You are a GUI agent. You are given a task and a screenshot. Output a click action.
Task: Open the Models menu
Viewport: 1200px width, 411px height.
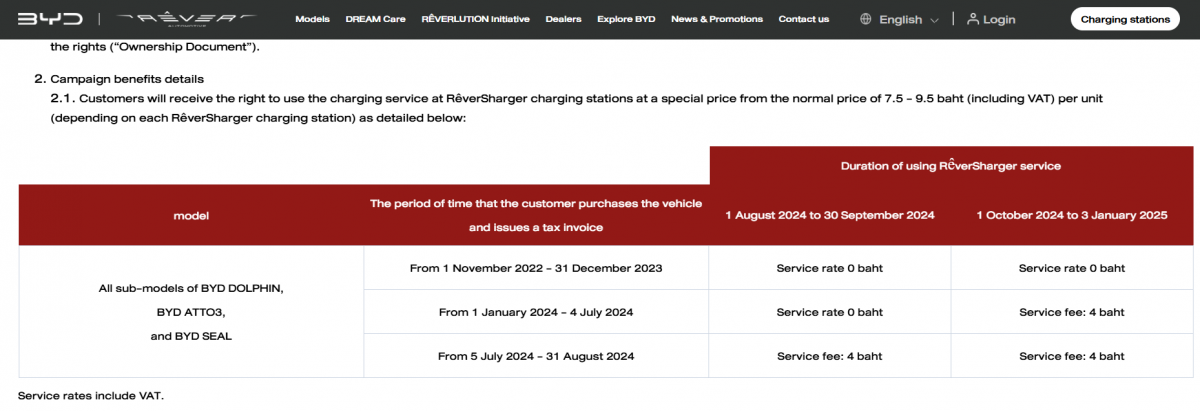click(313, 19)
